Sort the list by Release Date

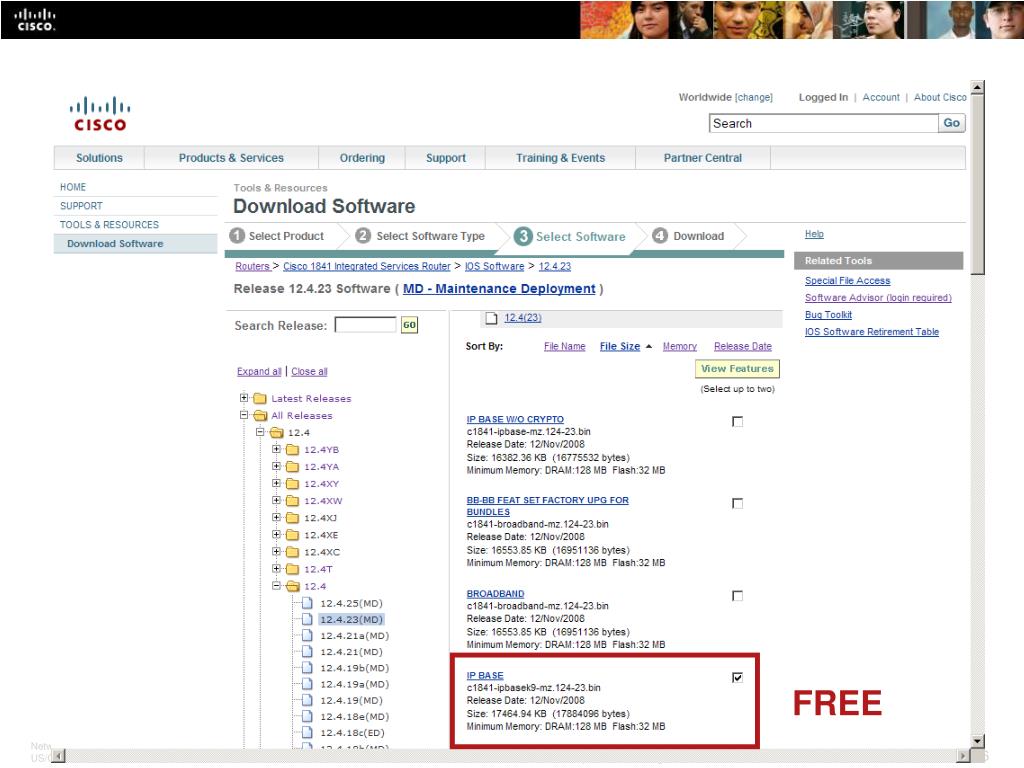point(743,346)
